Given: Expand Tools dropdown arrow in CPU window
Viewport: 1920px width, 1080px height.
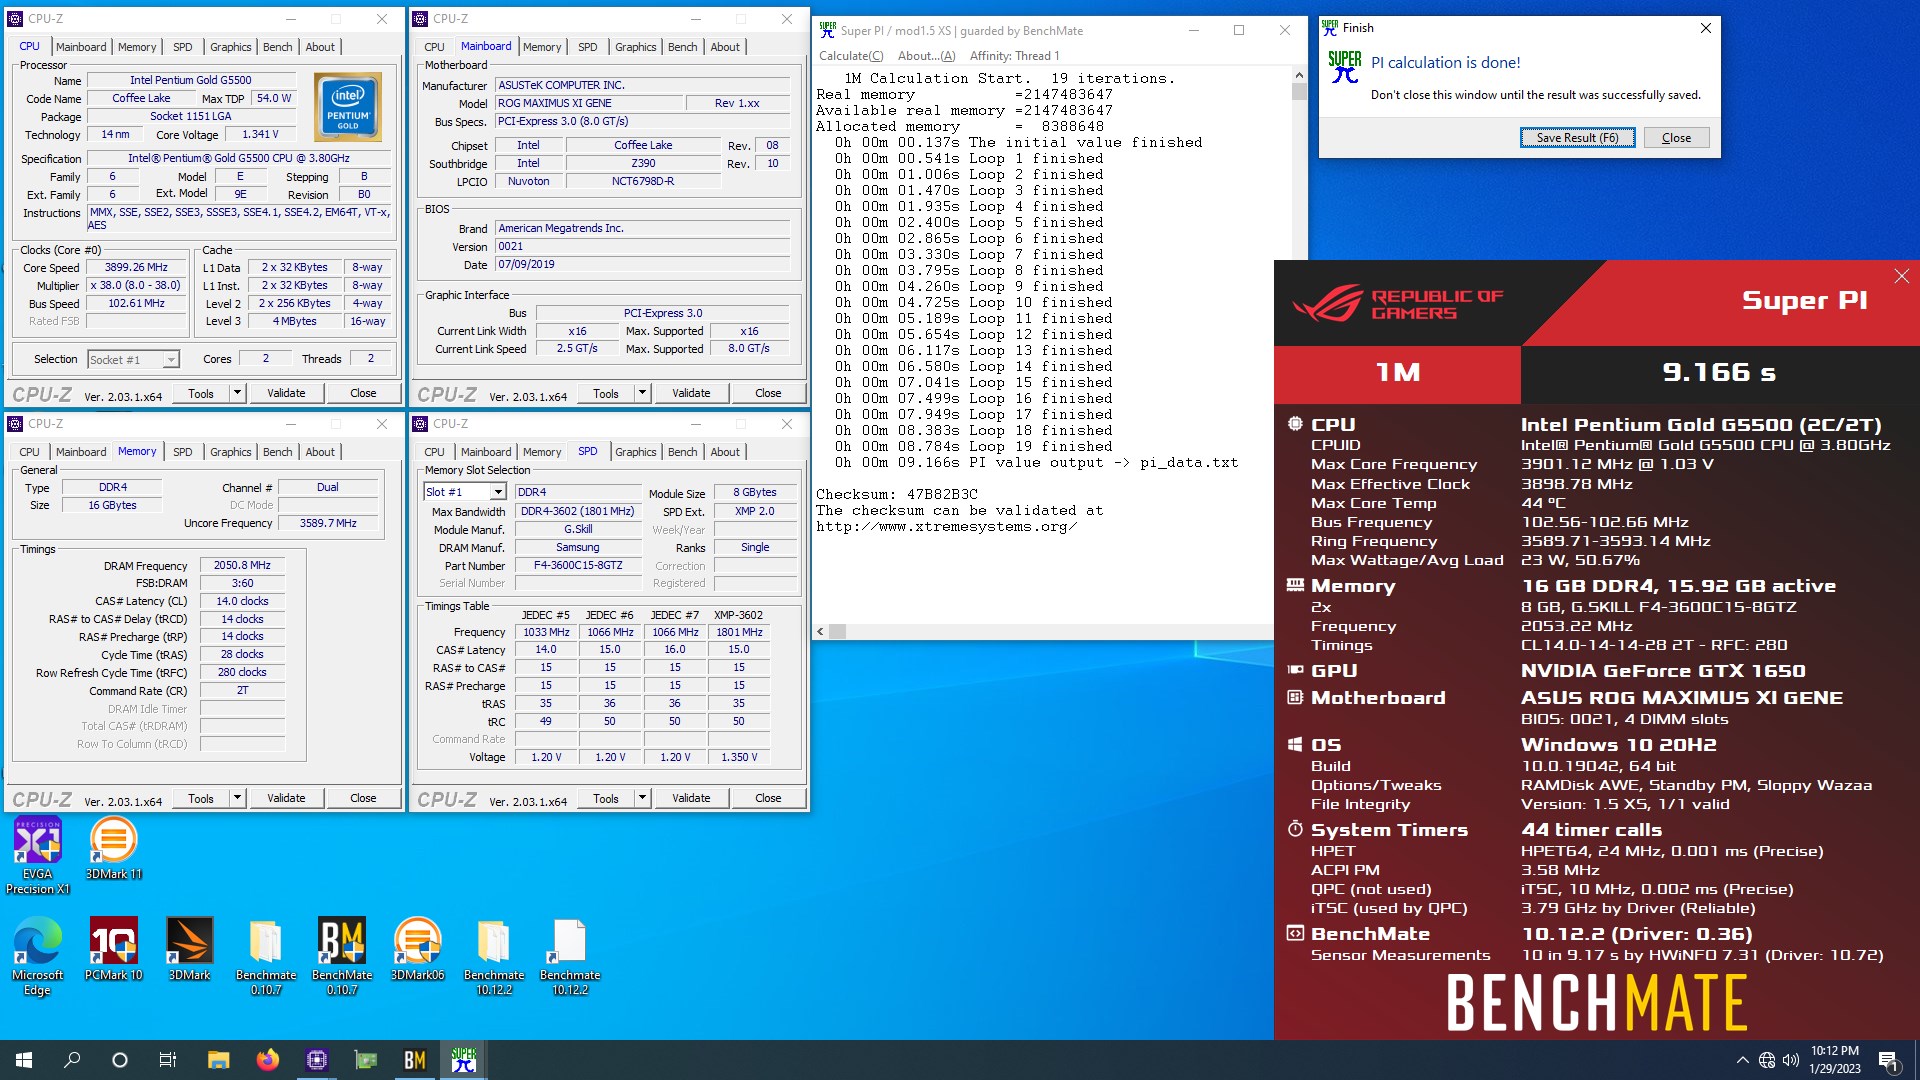Looking at the screenshot, I should (x=237, y=393).
